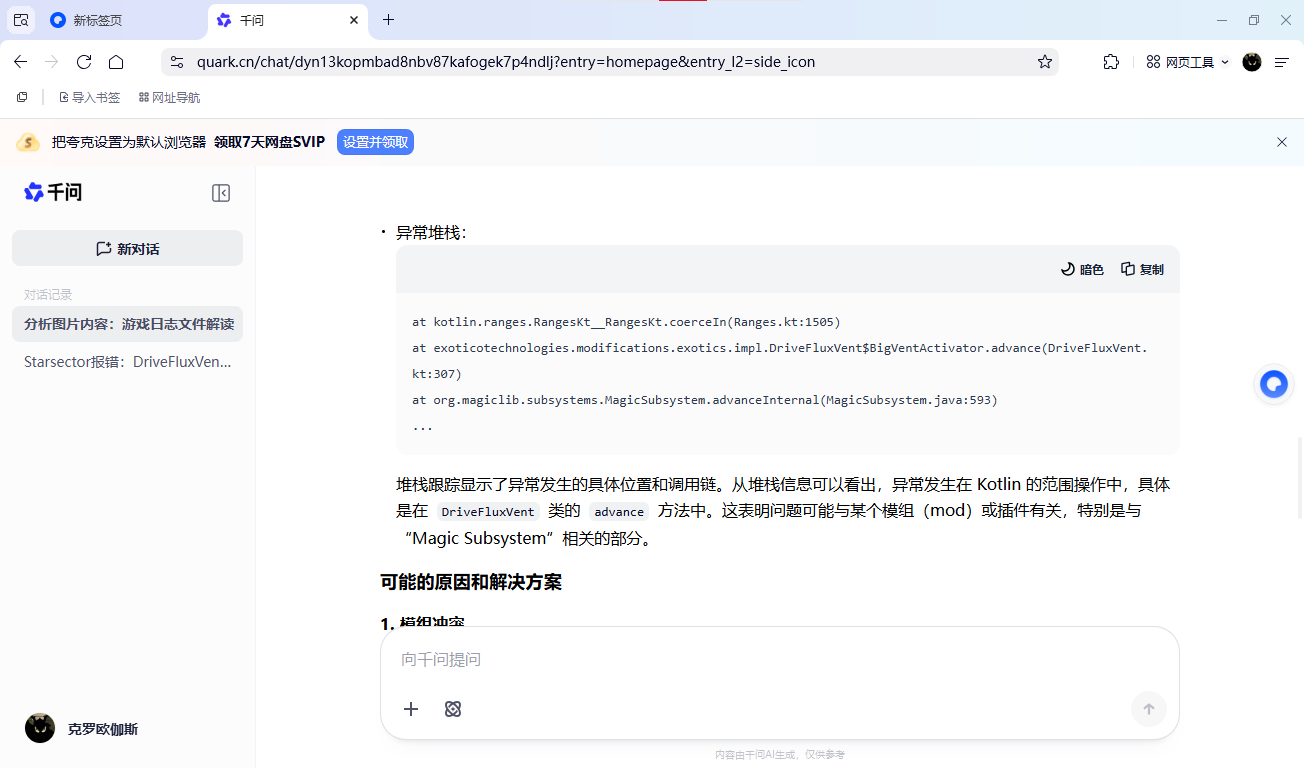Open Starsector报错 conversation history

(127, 362)
